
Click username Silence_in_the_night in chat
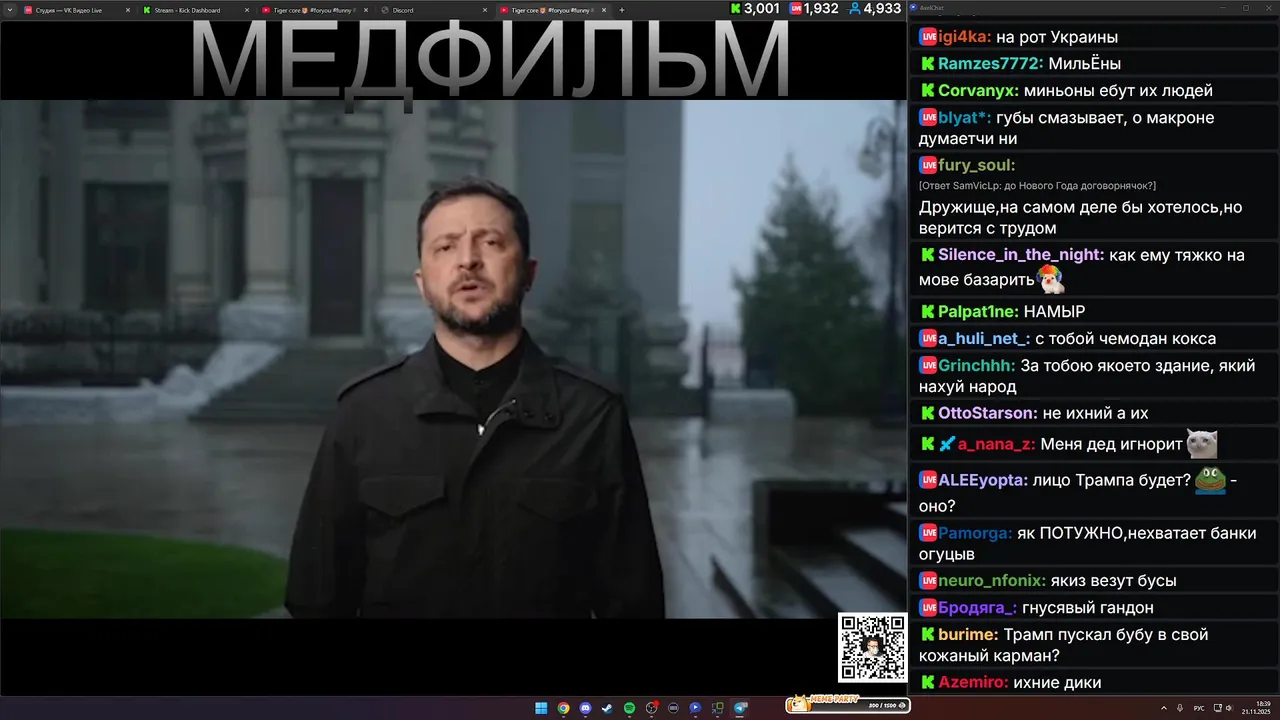coord(1021,255)
